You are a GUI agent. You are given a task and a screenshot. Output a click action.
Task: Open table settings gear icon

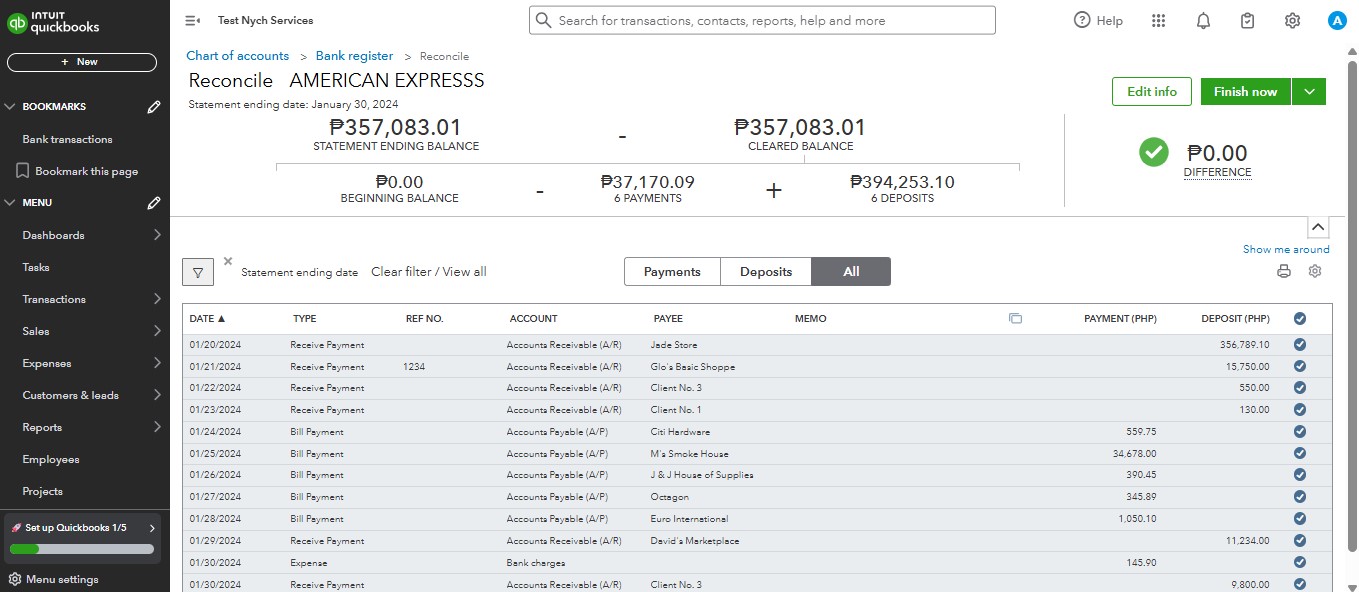(1315, 271)
